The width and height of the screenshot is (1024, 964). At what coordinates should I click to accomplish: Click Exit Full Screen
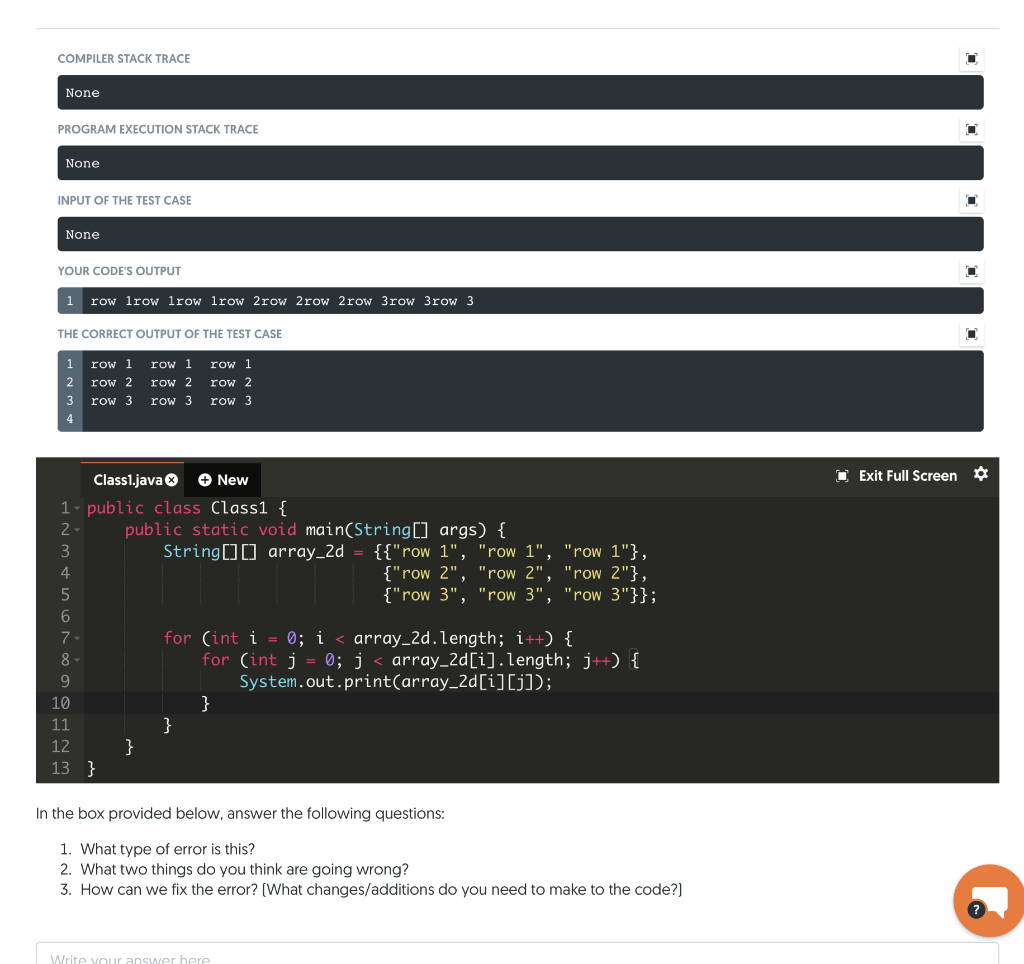[908, 475]
